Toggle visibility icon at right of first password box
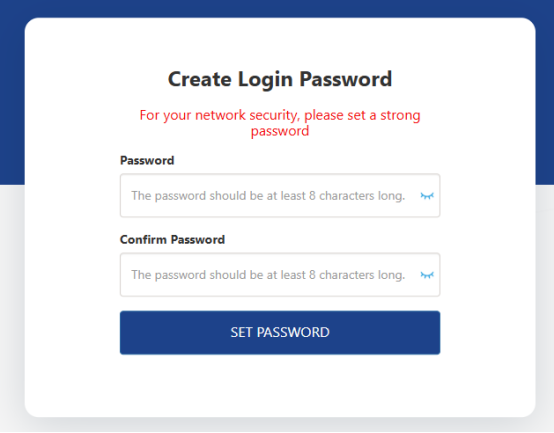 (427, 196)
